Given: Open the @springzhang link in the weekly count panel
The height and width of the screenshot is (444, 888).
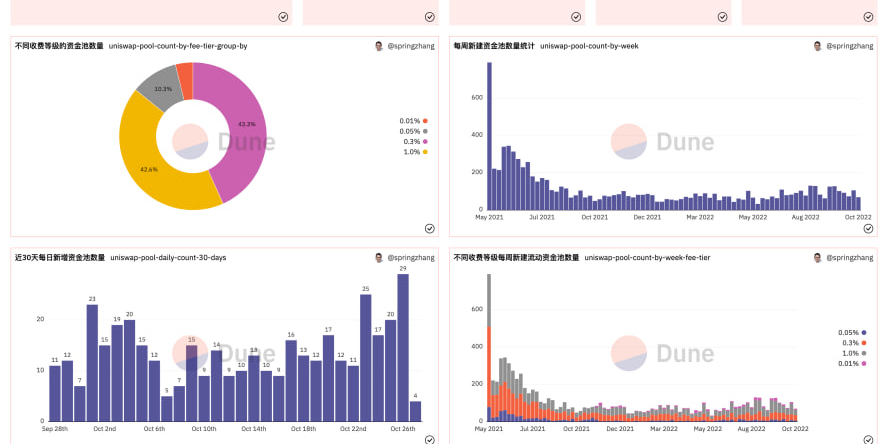Looking at the screenshot, I should [x=850, y=46].
